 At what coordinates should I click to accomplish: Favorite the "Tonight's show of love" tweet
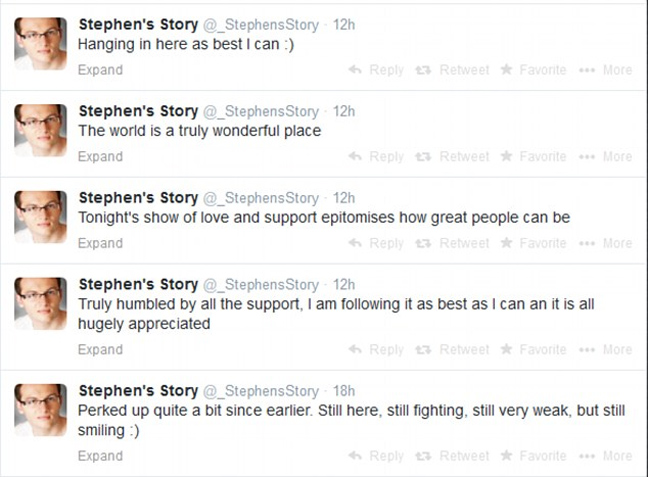(533, 243)
